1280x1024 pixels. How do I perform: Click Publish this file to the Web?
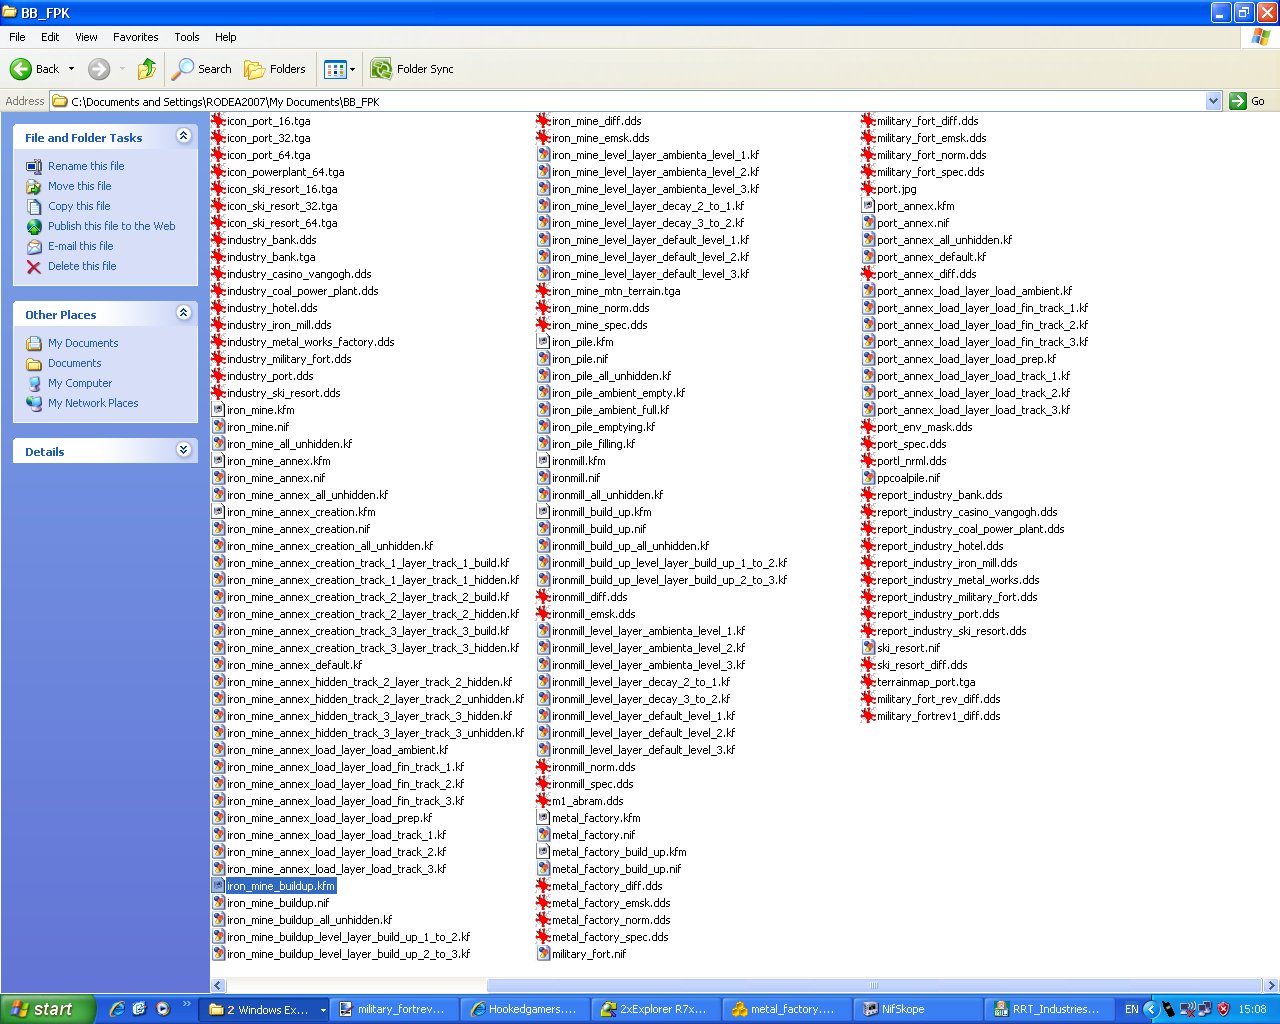[x=111, y=226]
